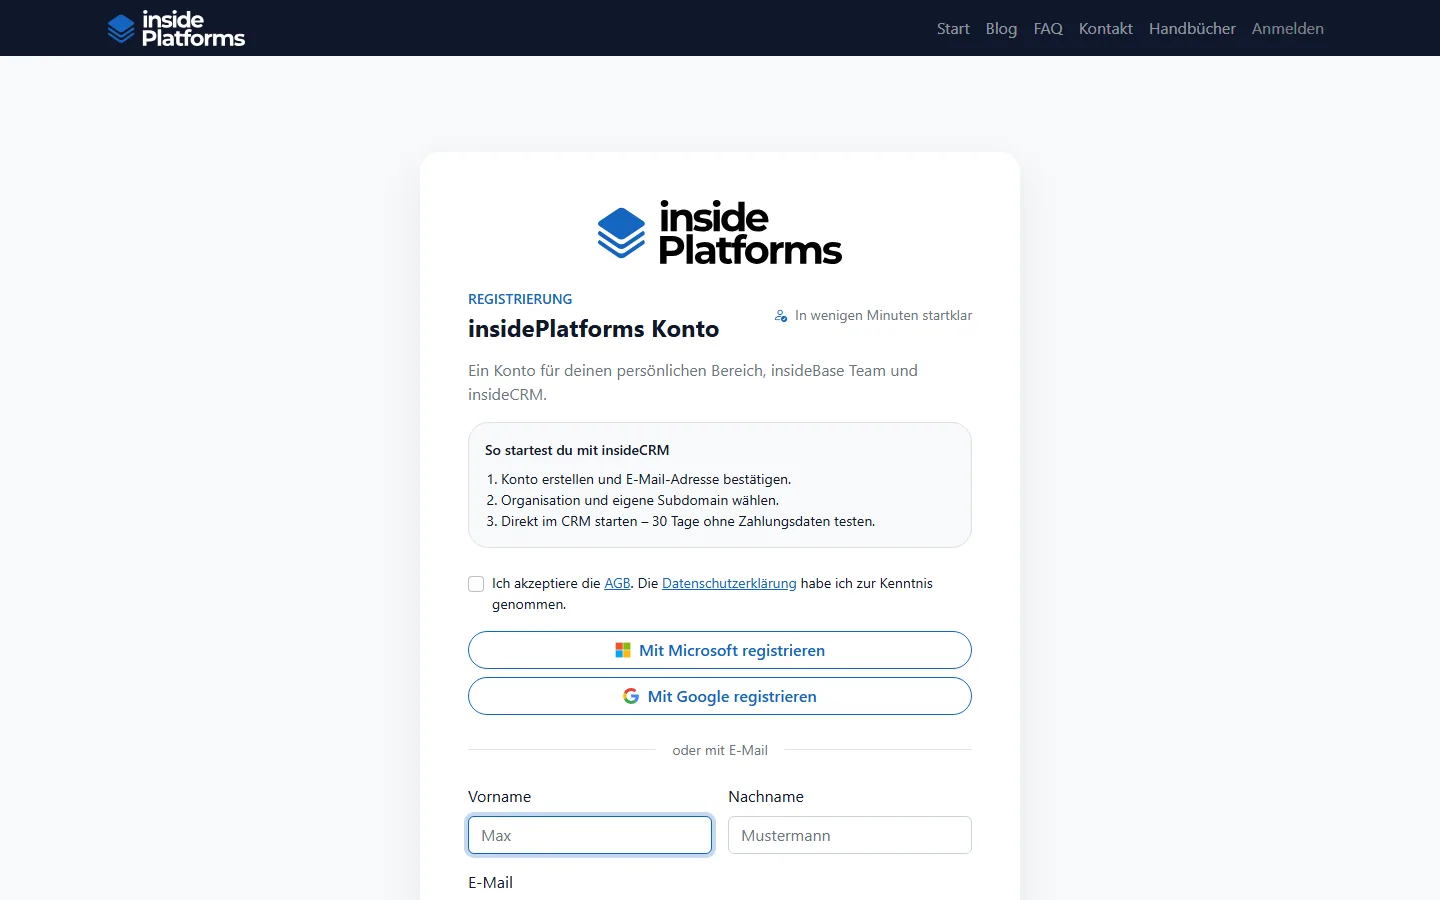Click the large insidePlatforms logo in the card

click(x=720, y=233)
